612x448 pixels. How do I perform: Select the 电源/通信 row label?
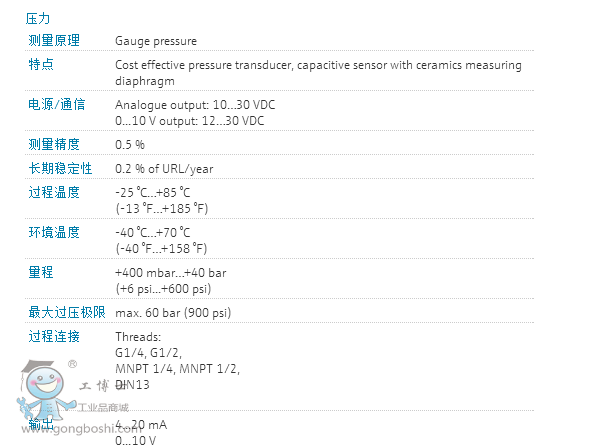coord(57,105)
